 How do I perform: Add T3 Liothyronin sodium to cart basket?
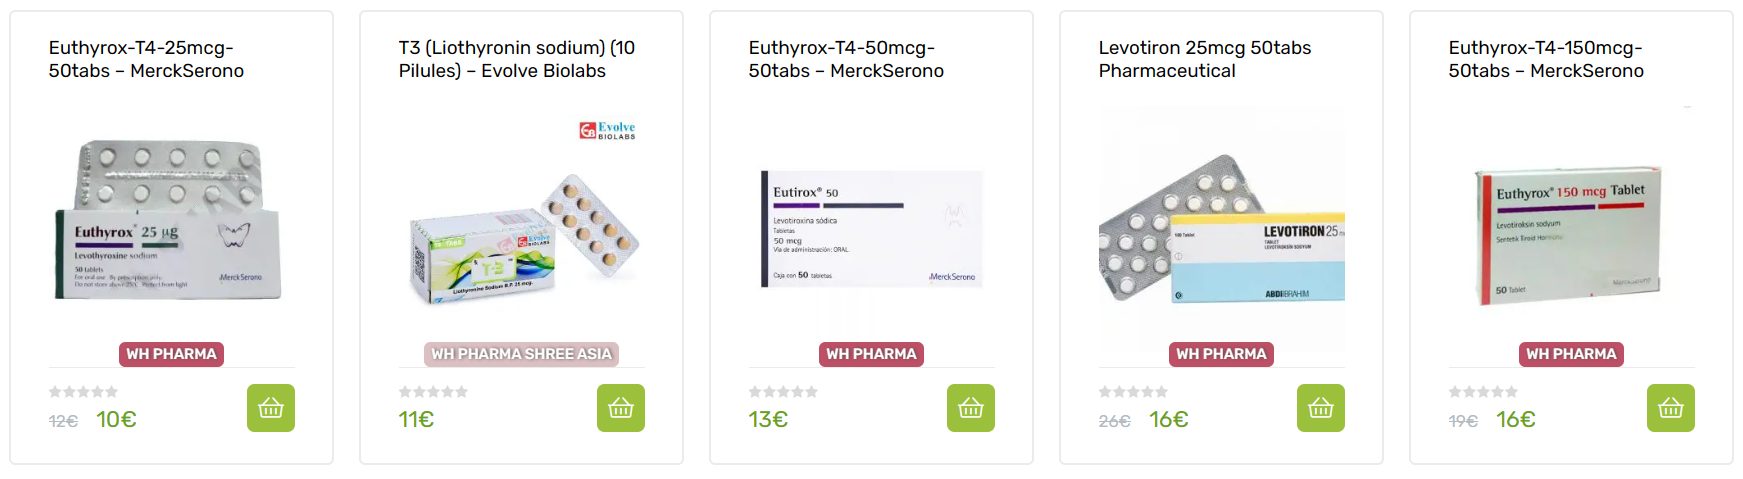tap(620, 408)
